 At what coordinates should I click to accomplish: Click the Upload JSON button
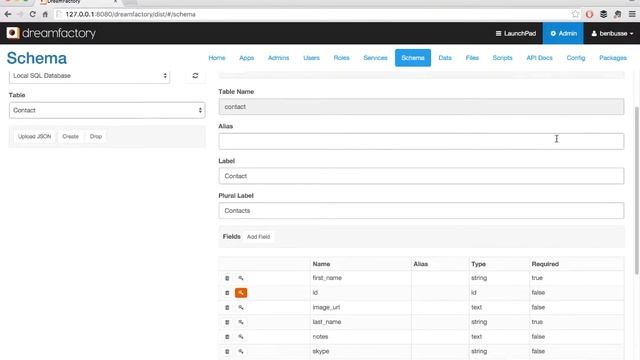point(35,136)
